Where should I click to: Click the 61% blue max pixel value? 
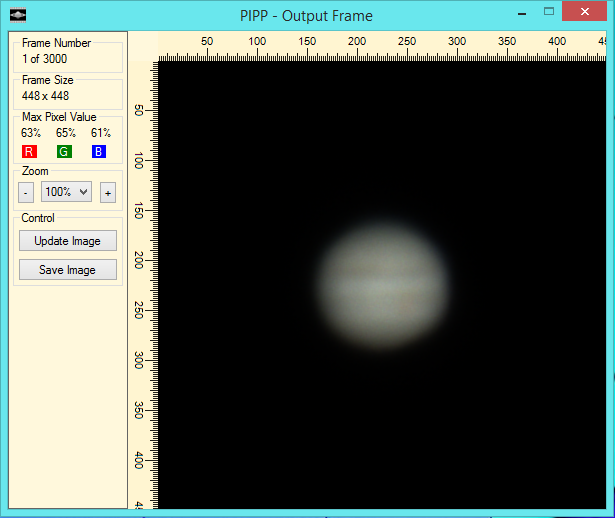point(101,133)
